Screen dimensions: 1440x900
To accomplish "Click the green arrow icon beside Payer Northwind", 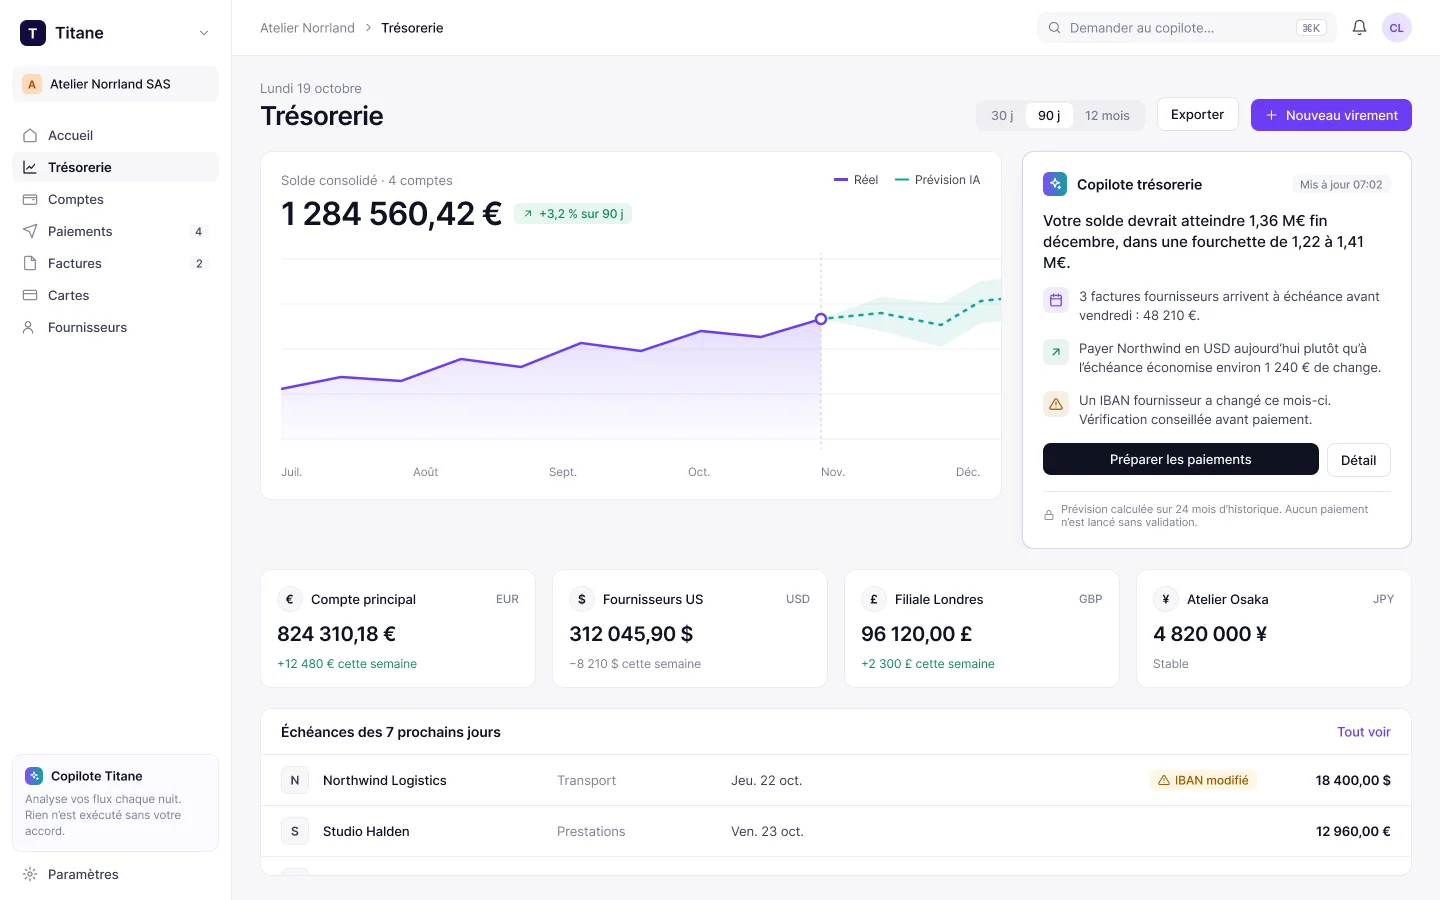I will click(1055, 352).
